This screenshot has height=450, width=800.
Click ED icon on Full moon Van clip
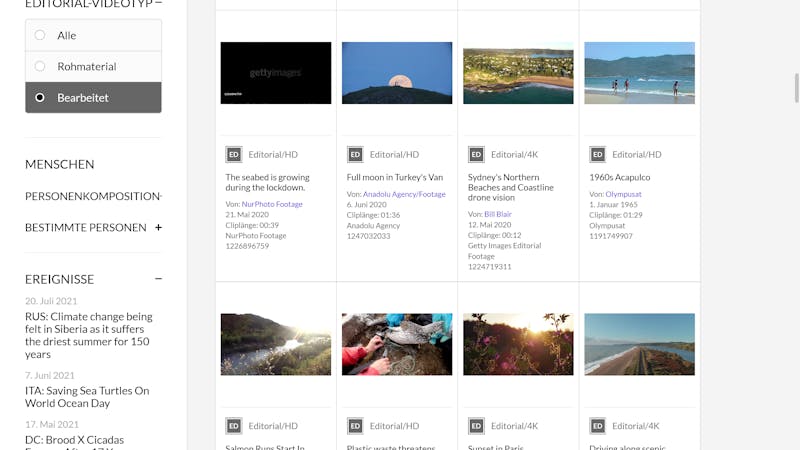click(x=355, y=155)
